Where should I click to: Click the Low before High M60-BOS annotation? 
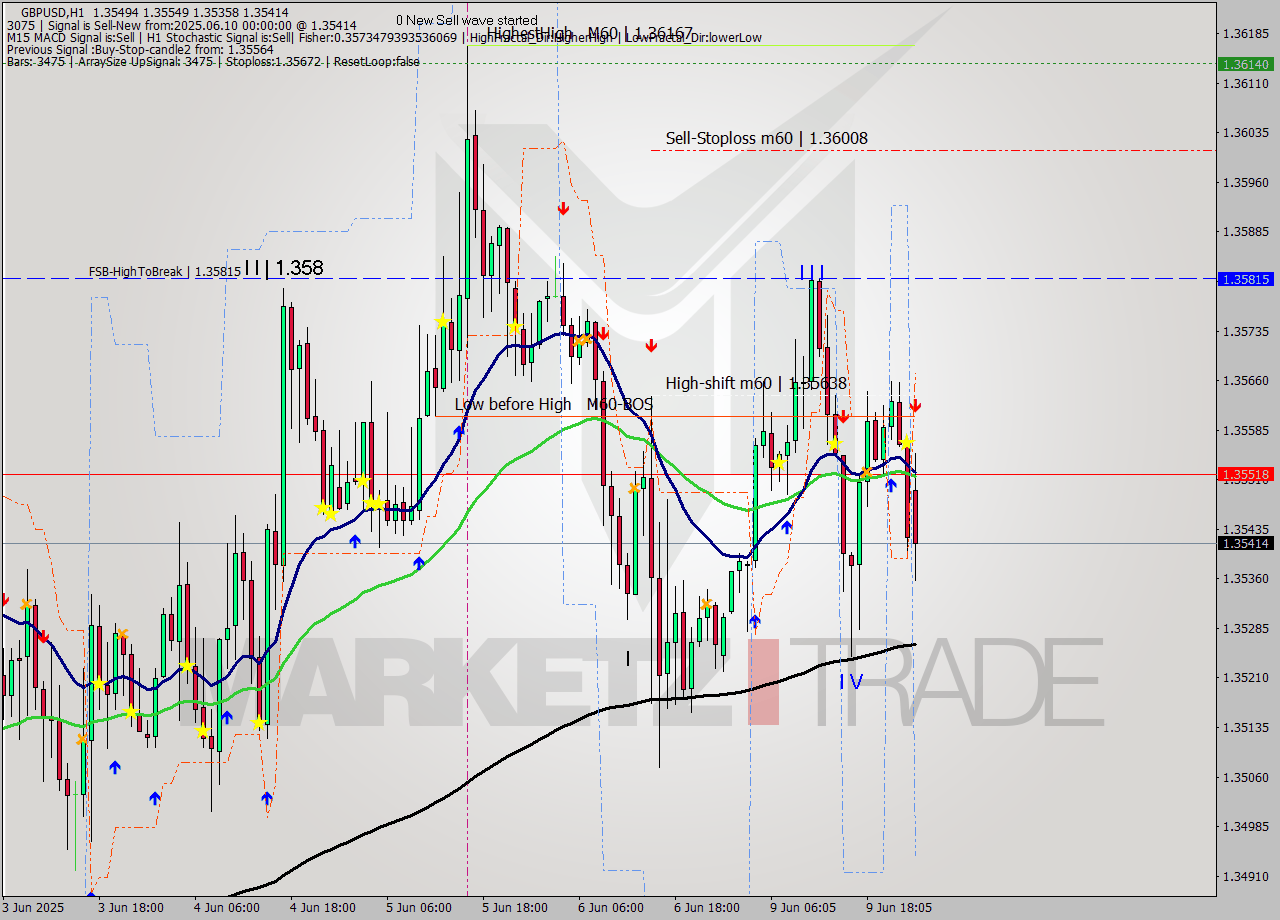[551, 404]
